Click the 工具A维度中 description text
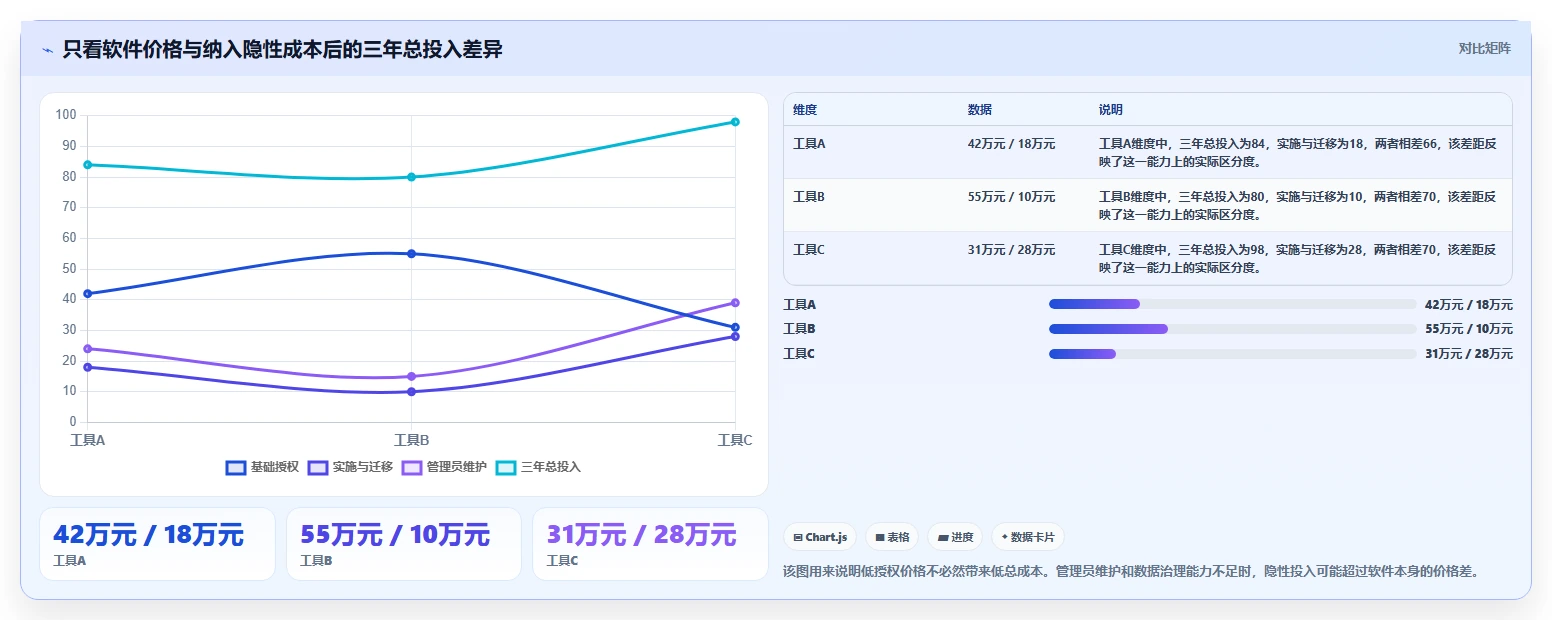Viewport: 1552px width, 620px height. (1298, 152)
